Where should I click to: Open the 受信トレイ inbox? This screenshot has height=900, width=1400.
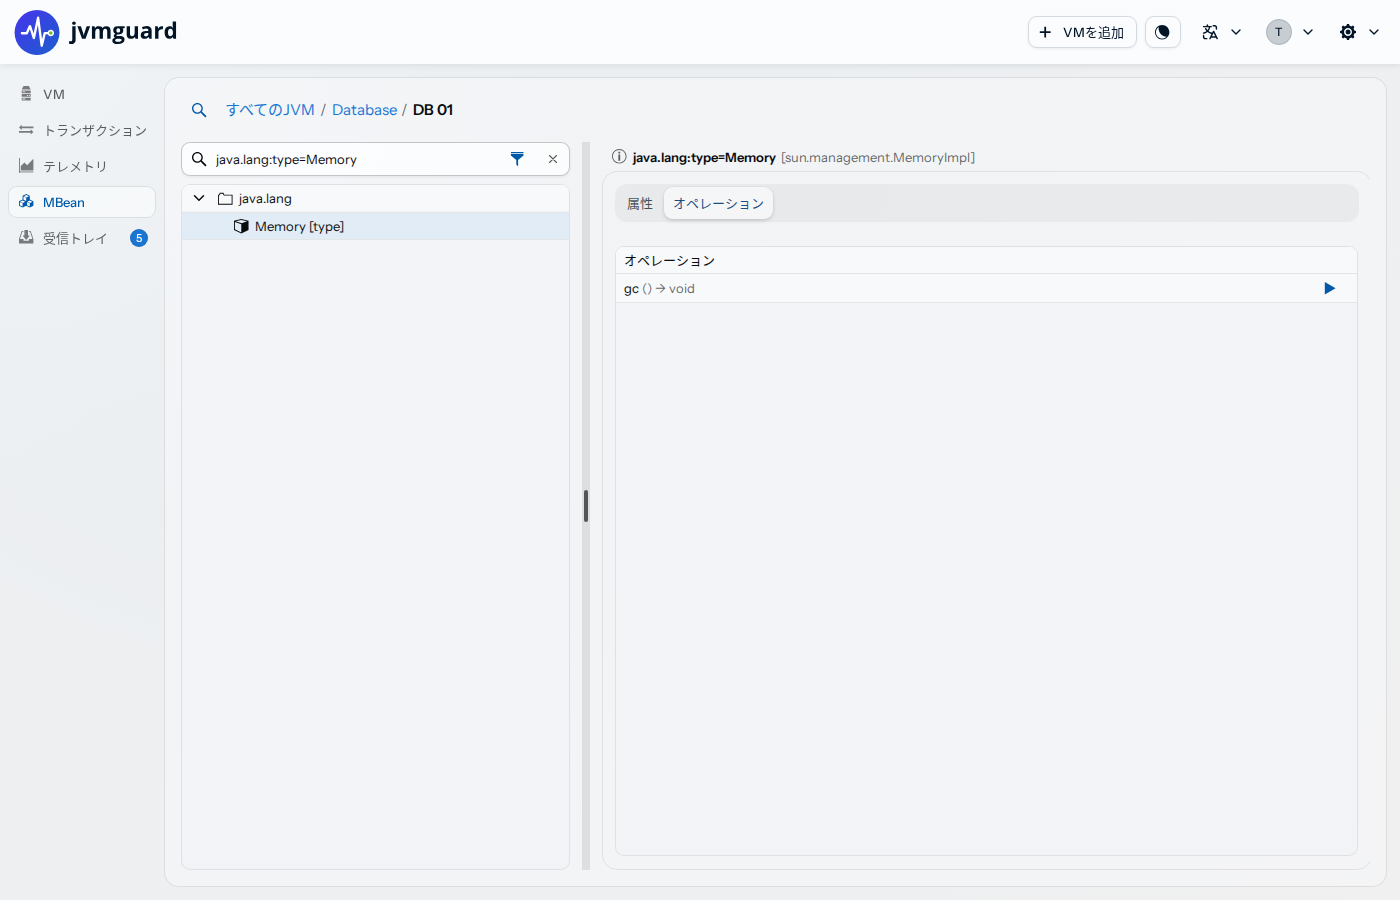point(82,238)
